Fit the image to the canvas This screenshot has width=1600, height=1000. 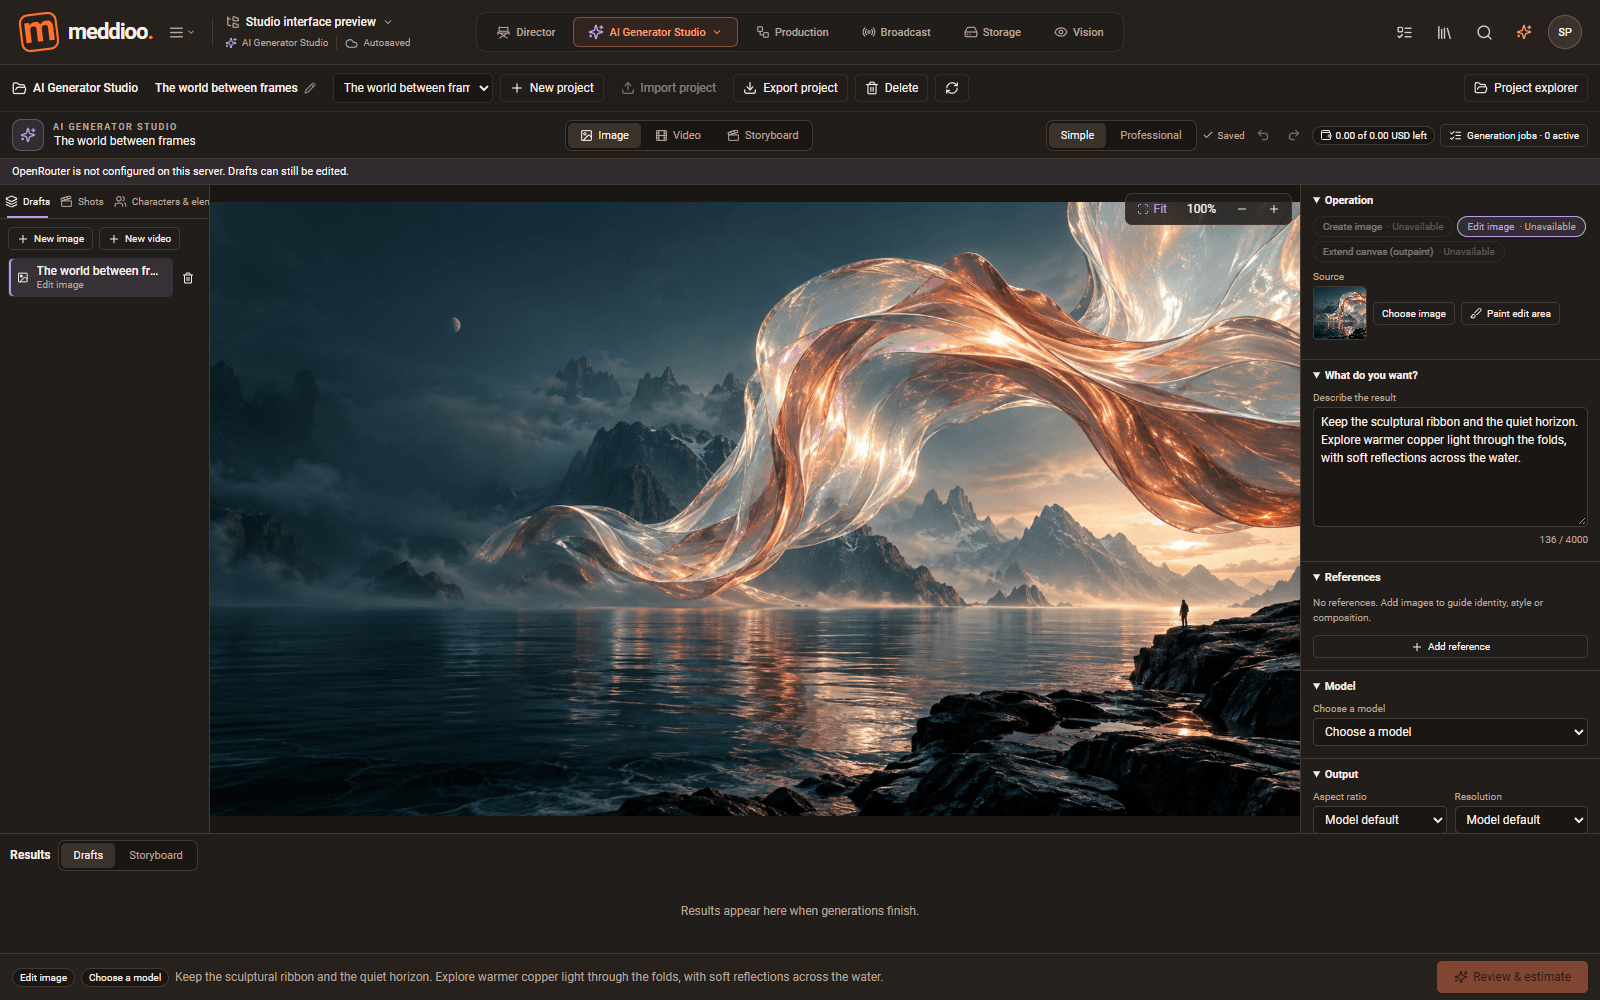(x=1152, y=209)
